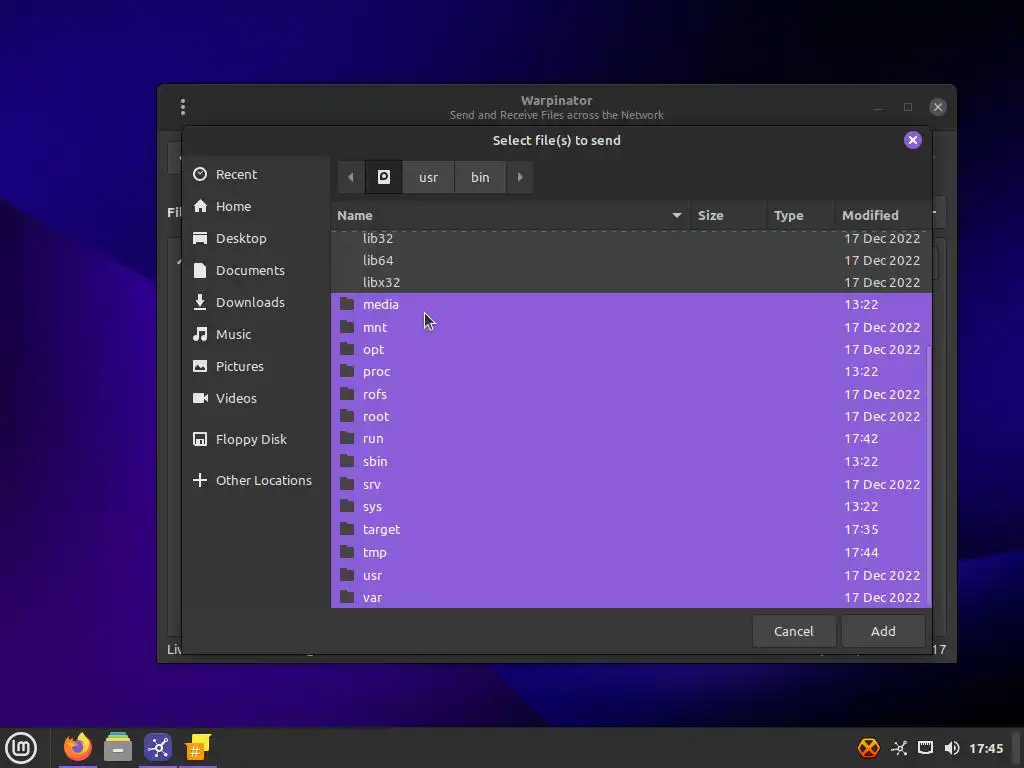Open Desktop location in sidebar
1024x768 pixels.
point(256,238)
